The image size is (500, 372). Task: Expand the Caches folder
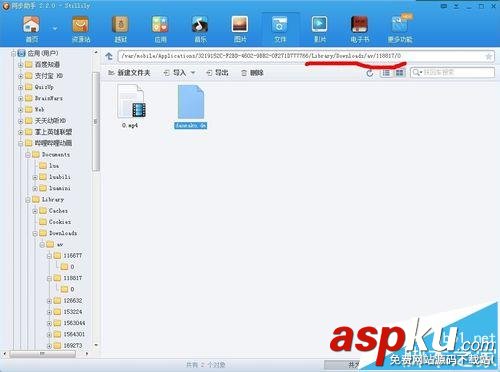[35, 211]
